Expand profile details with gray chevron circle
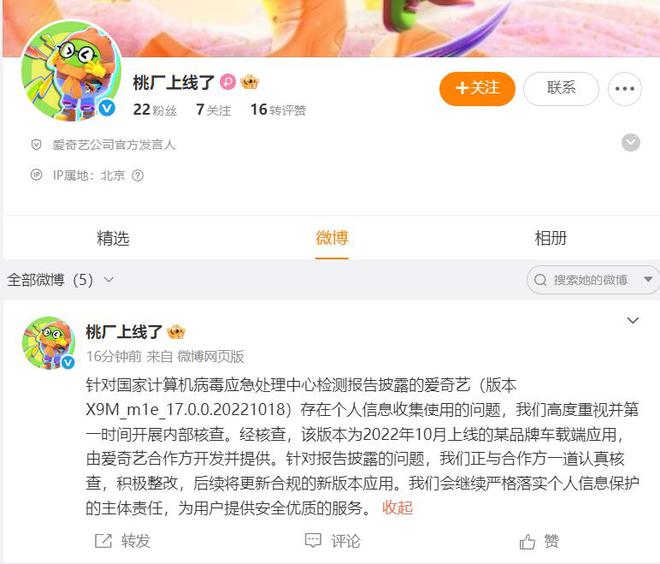The width and height of the screenshot is (660, 564). tap(631, 143)
